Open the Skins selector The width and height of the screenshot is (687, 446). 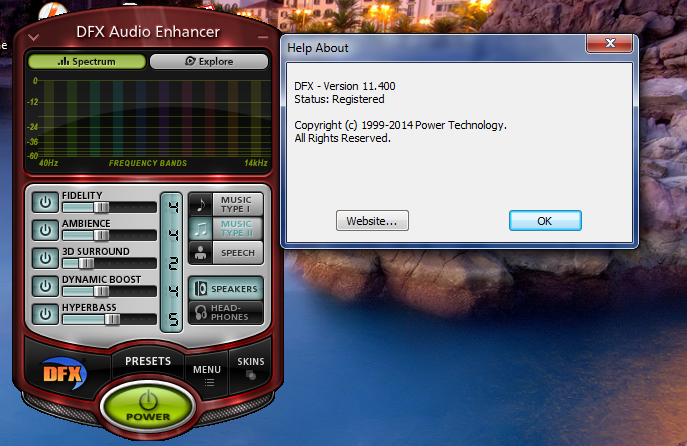pos(251,367)
